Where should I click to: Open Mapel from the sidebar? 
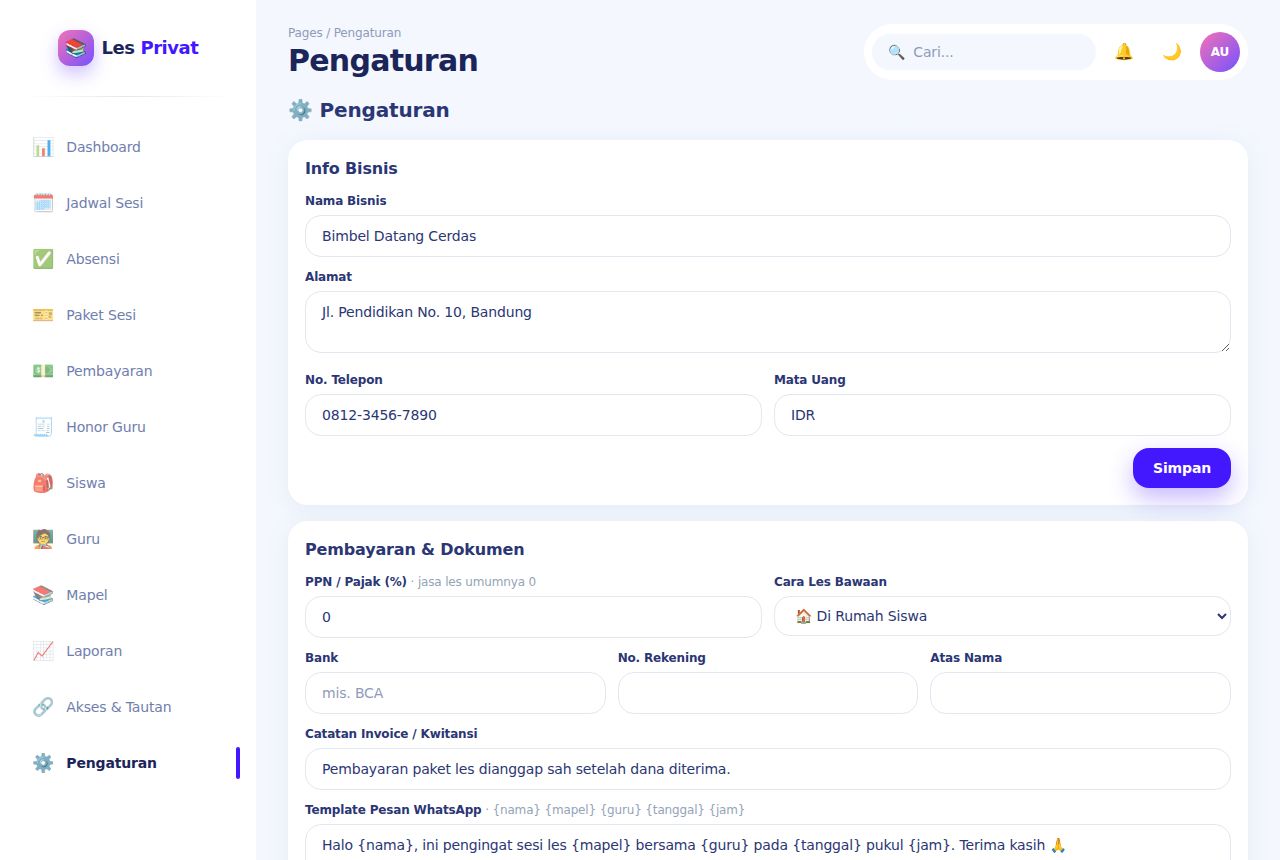(x=128, y=595)
